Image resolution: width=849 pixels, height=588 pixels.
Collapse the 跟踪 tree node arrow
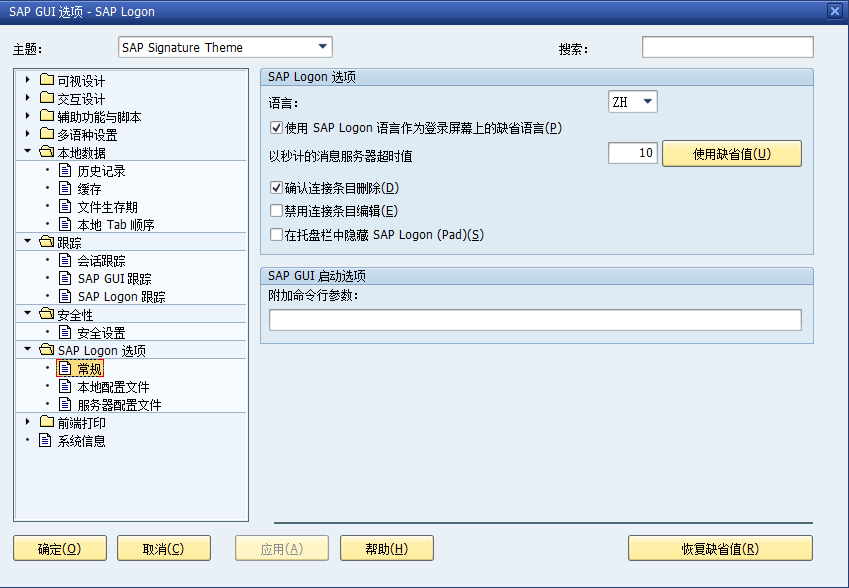point(28,241)
